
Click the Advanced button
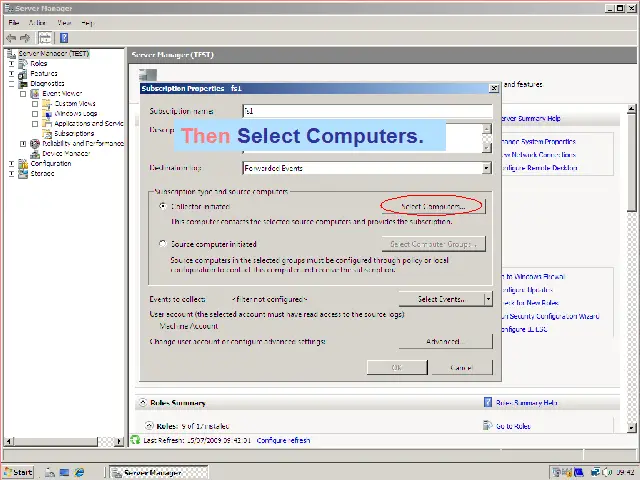tap(445, 341)
